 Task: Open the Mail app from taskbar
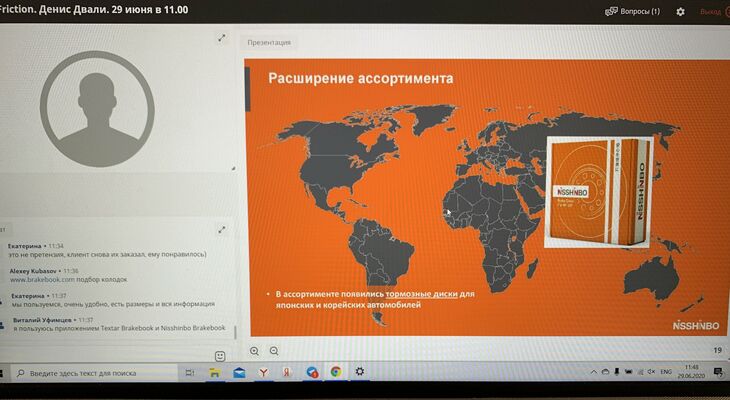click(x=239, y=373)
